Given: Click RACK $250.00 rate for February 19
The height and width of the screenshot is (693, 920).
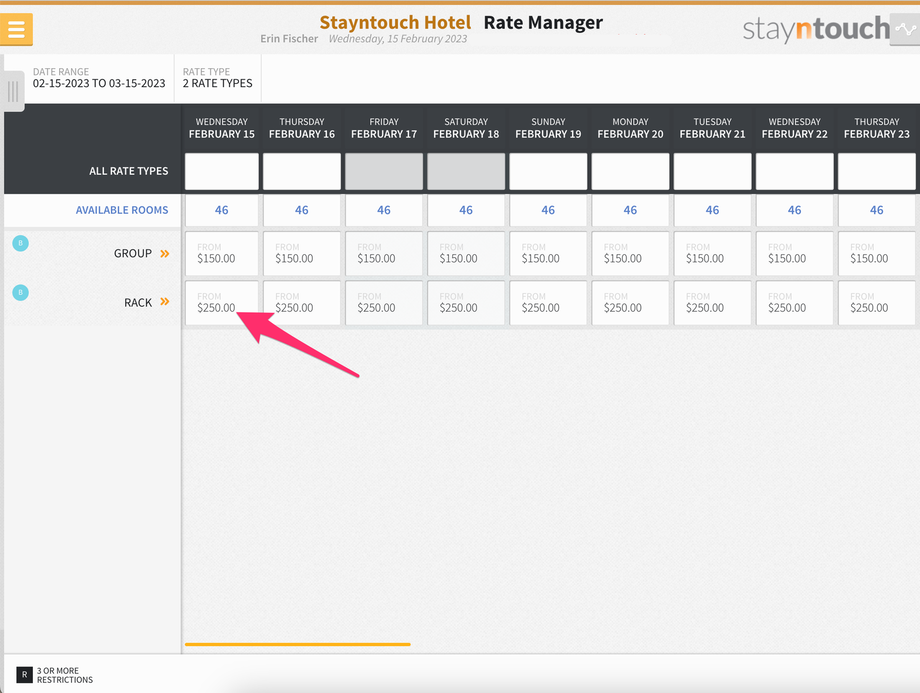Looking at the screenshot, I should 548,303.
